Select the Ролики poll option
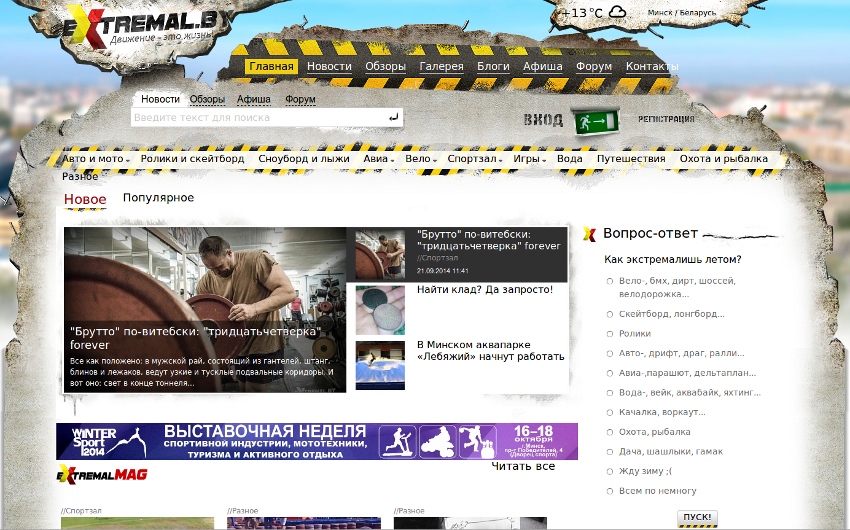This screenshot has width=850, height=530. 610,334
